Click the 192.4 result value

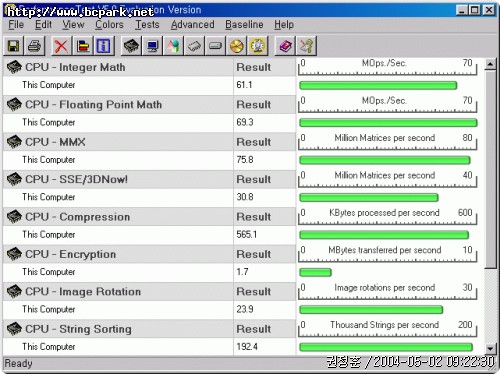(x=247, y=346)
